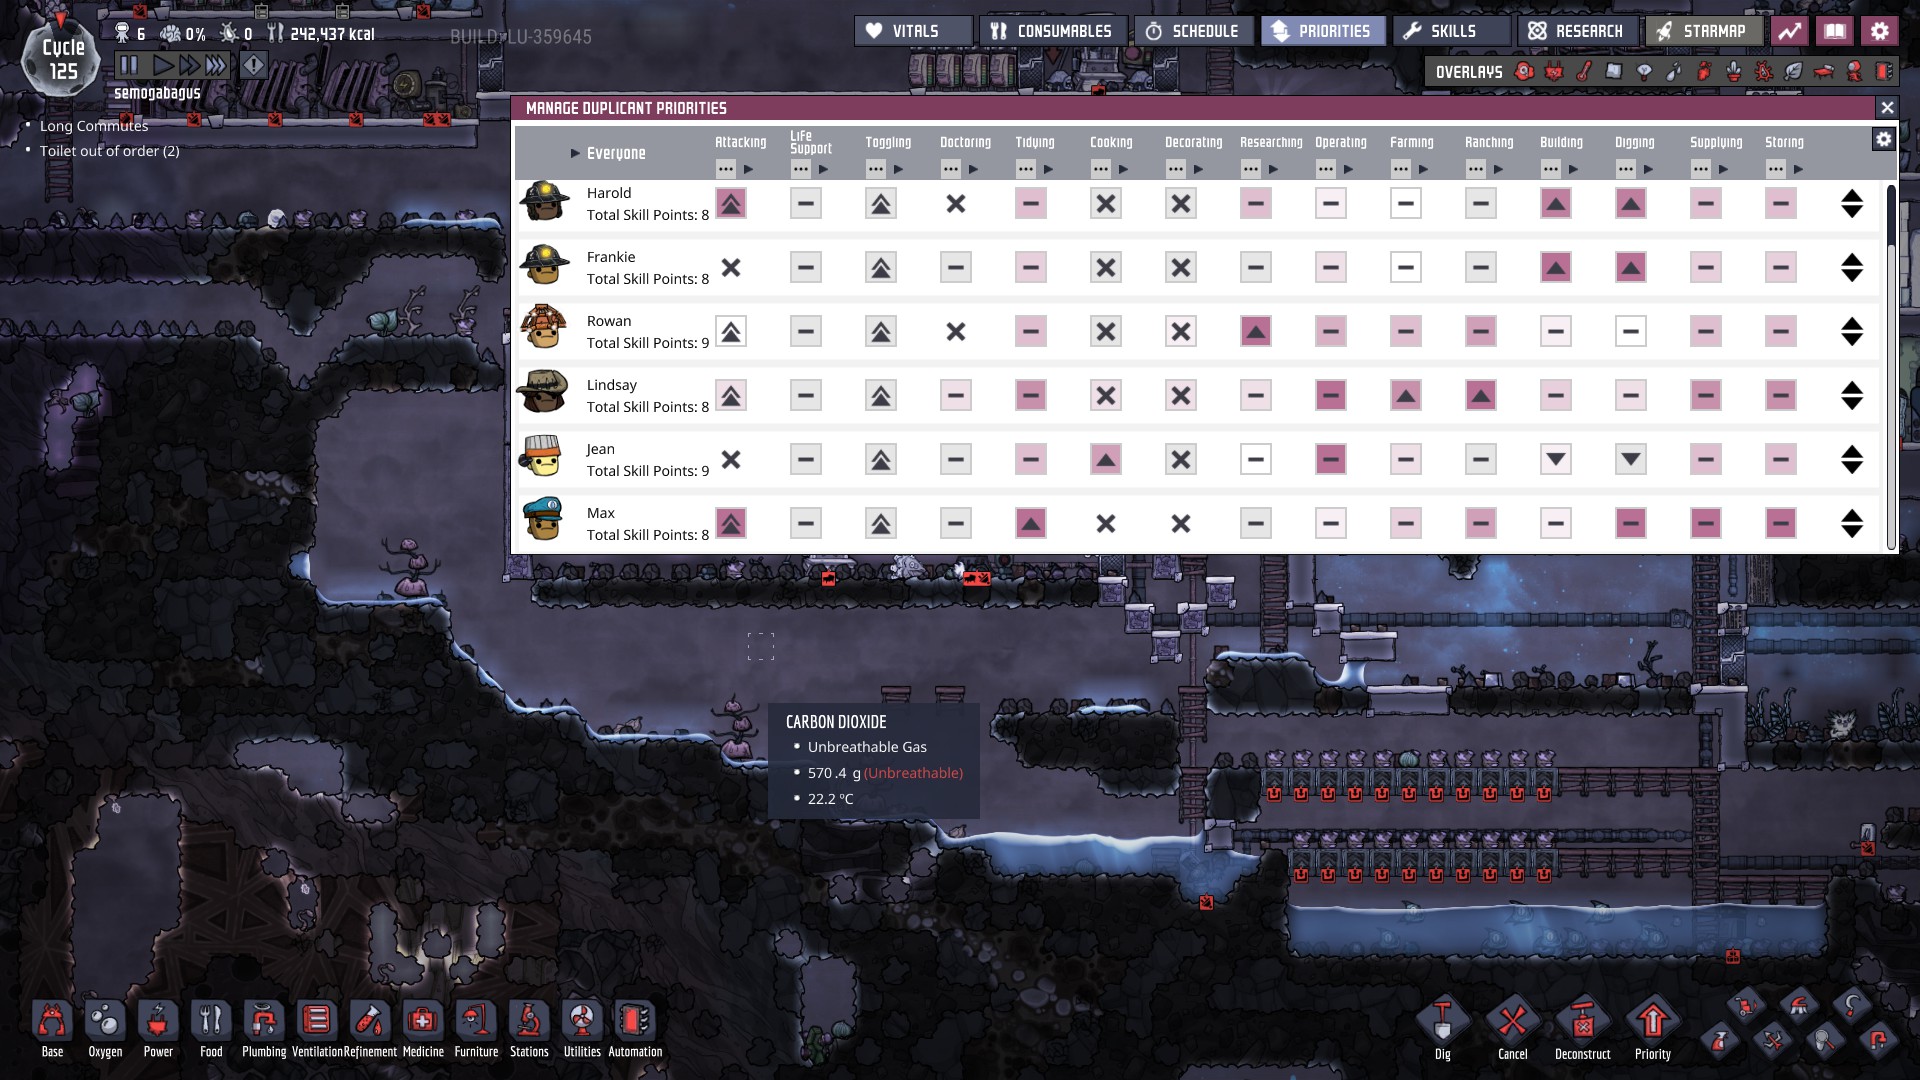The image size is (1920, 1080).
Task: Open the Researching column options dropdown
Action: point(1249,169)
